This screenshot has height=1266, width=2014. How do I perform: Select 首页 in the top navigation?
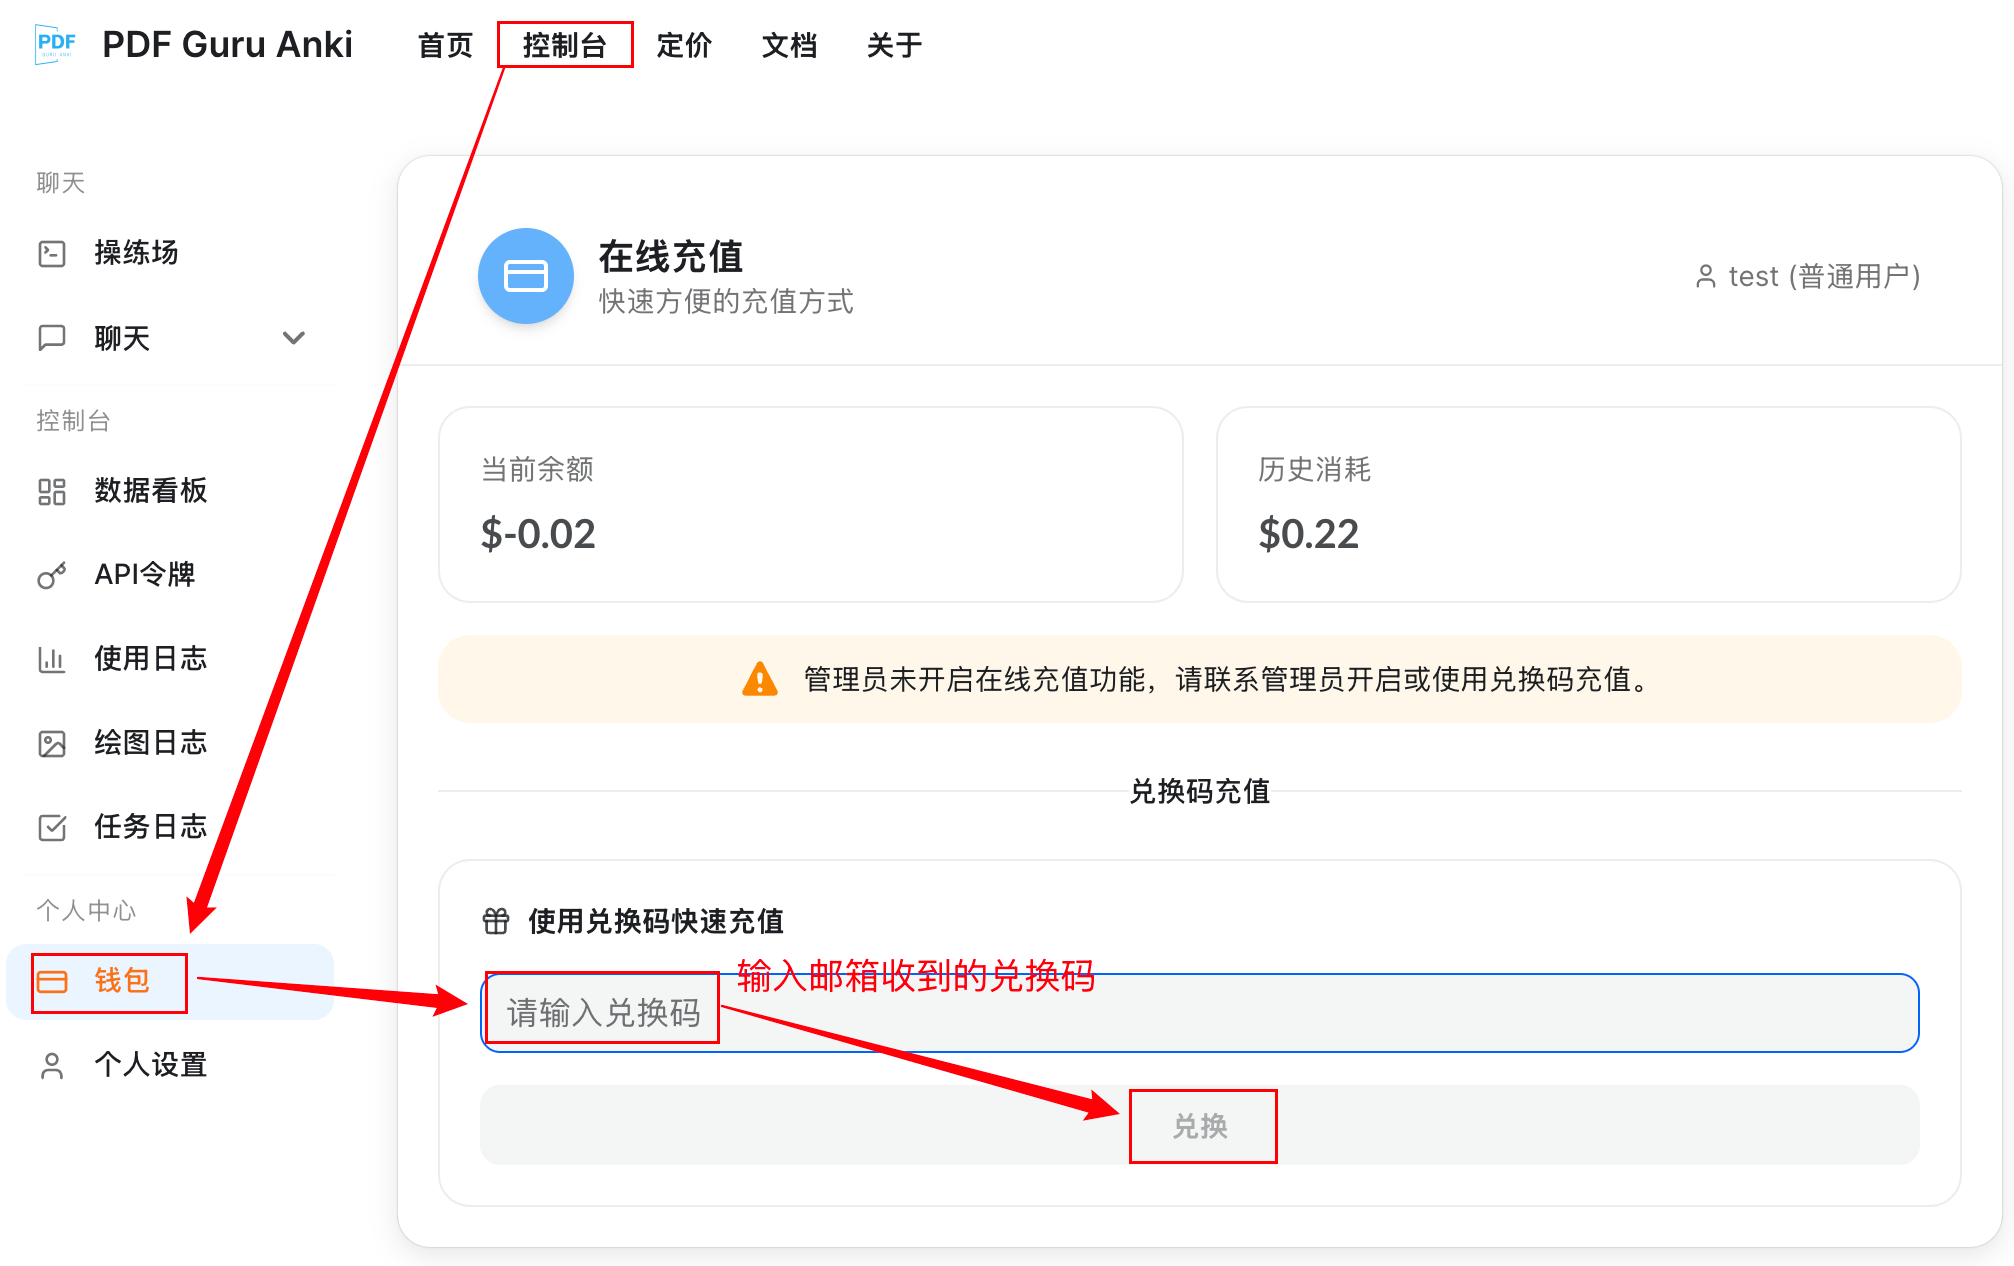(x=445, y=45)
